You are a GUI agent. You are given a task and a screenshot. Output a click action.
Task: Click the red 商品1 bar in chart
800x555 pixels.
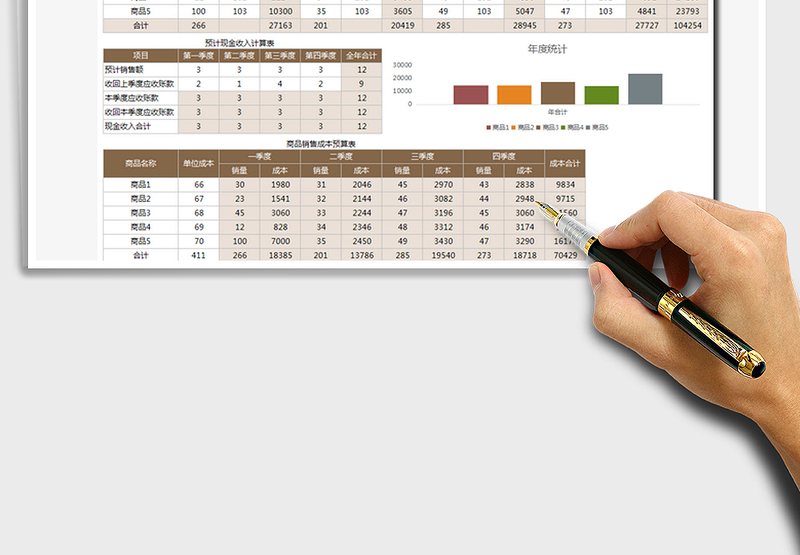pyautogui.click(x=470, y=94)
